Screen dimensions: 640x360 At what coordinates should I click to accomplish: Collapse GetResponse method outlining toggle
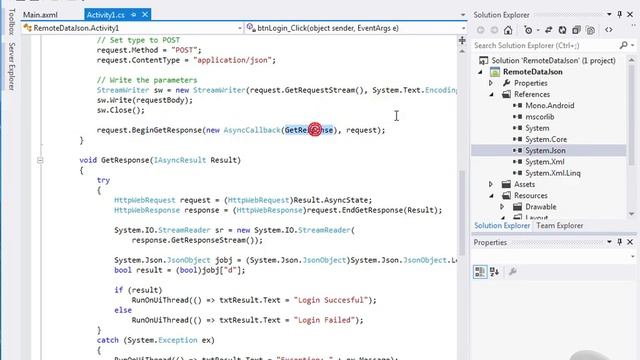tap(40, 160)
